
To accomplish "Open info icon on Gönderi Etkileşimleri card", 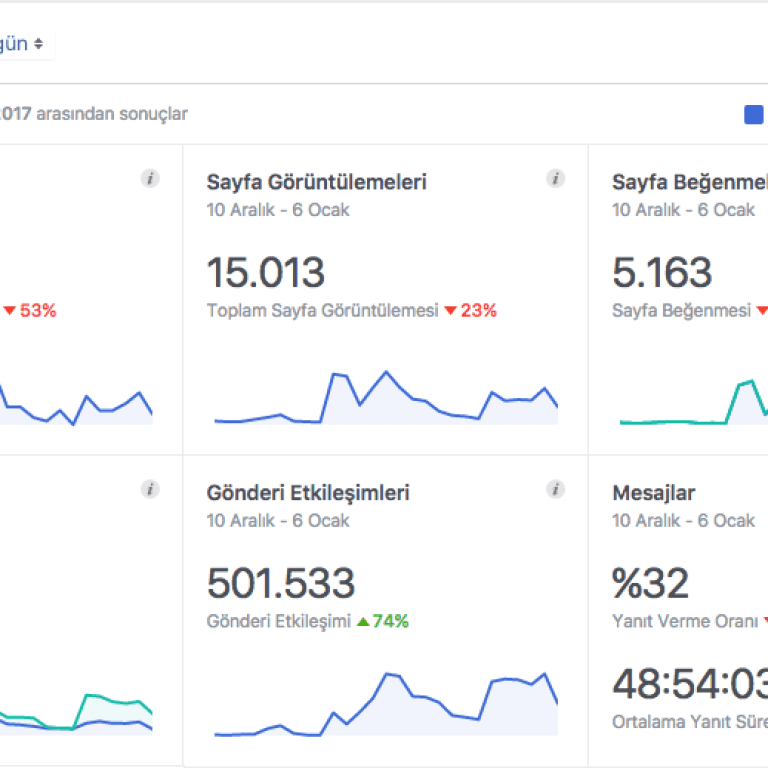I will point(555,489).
